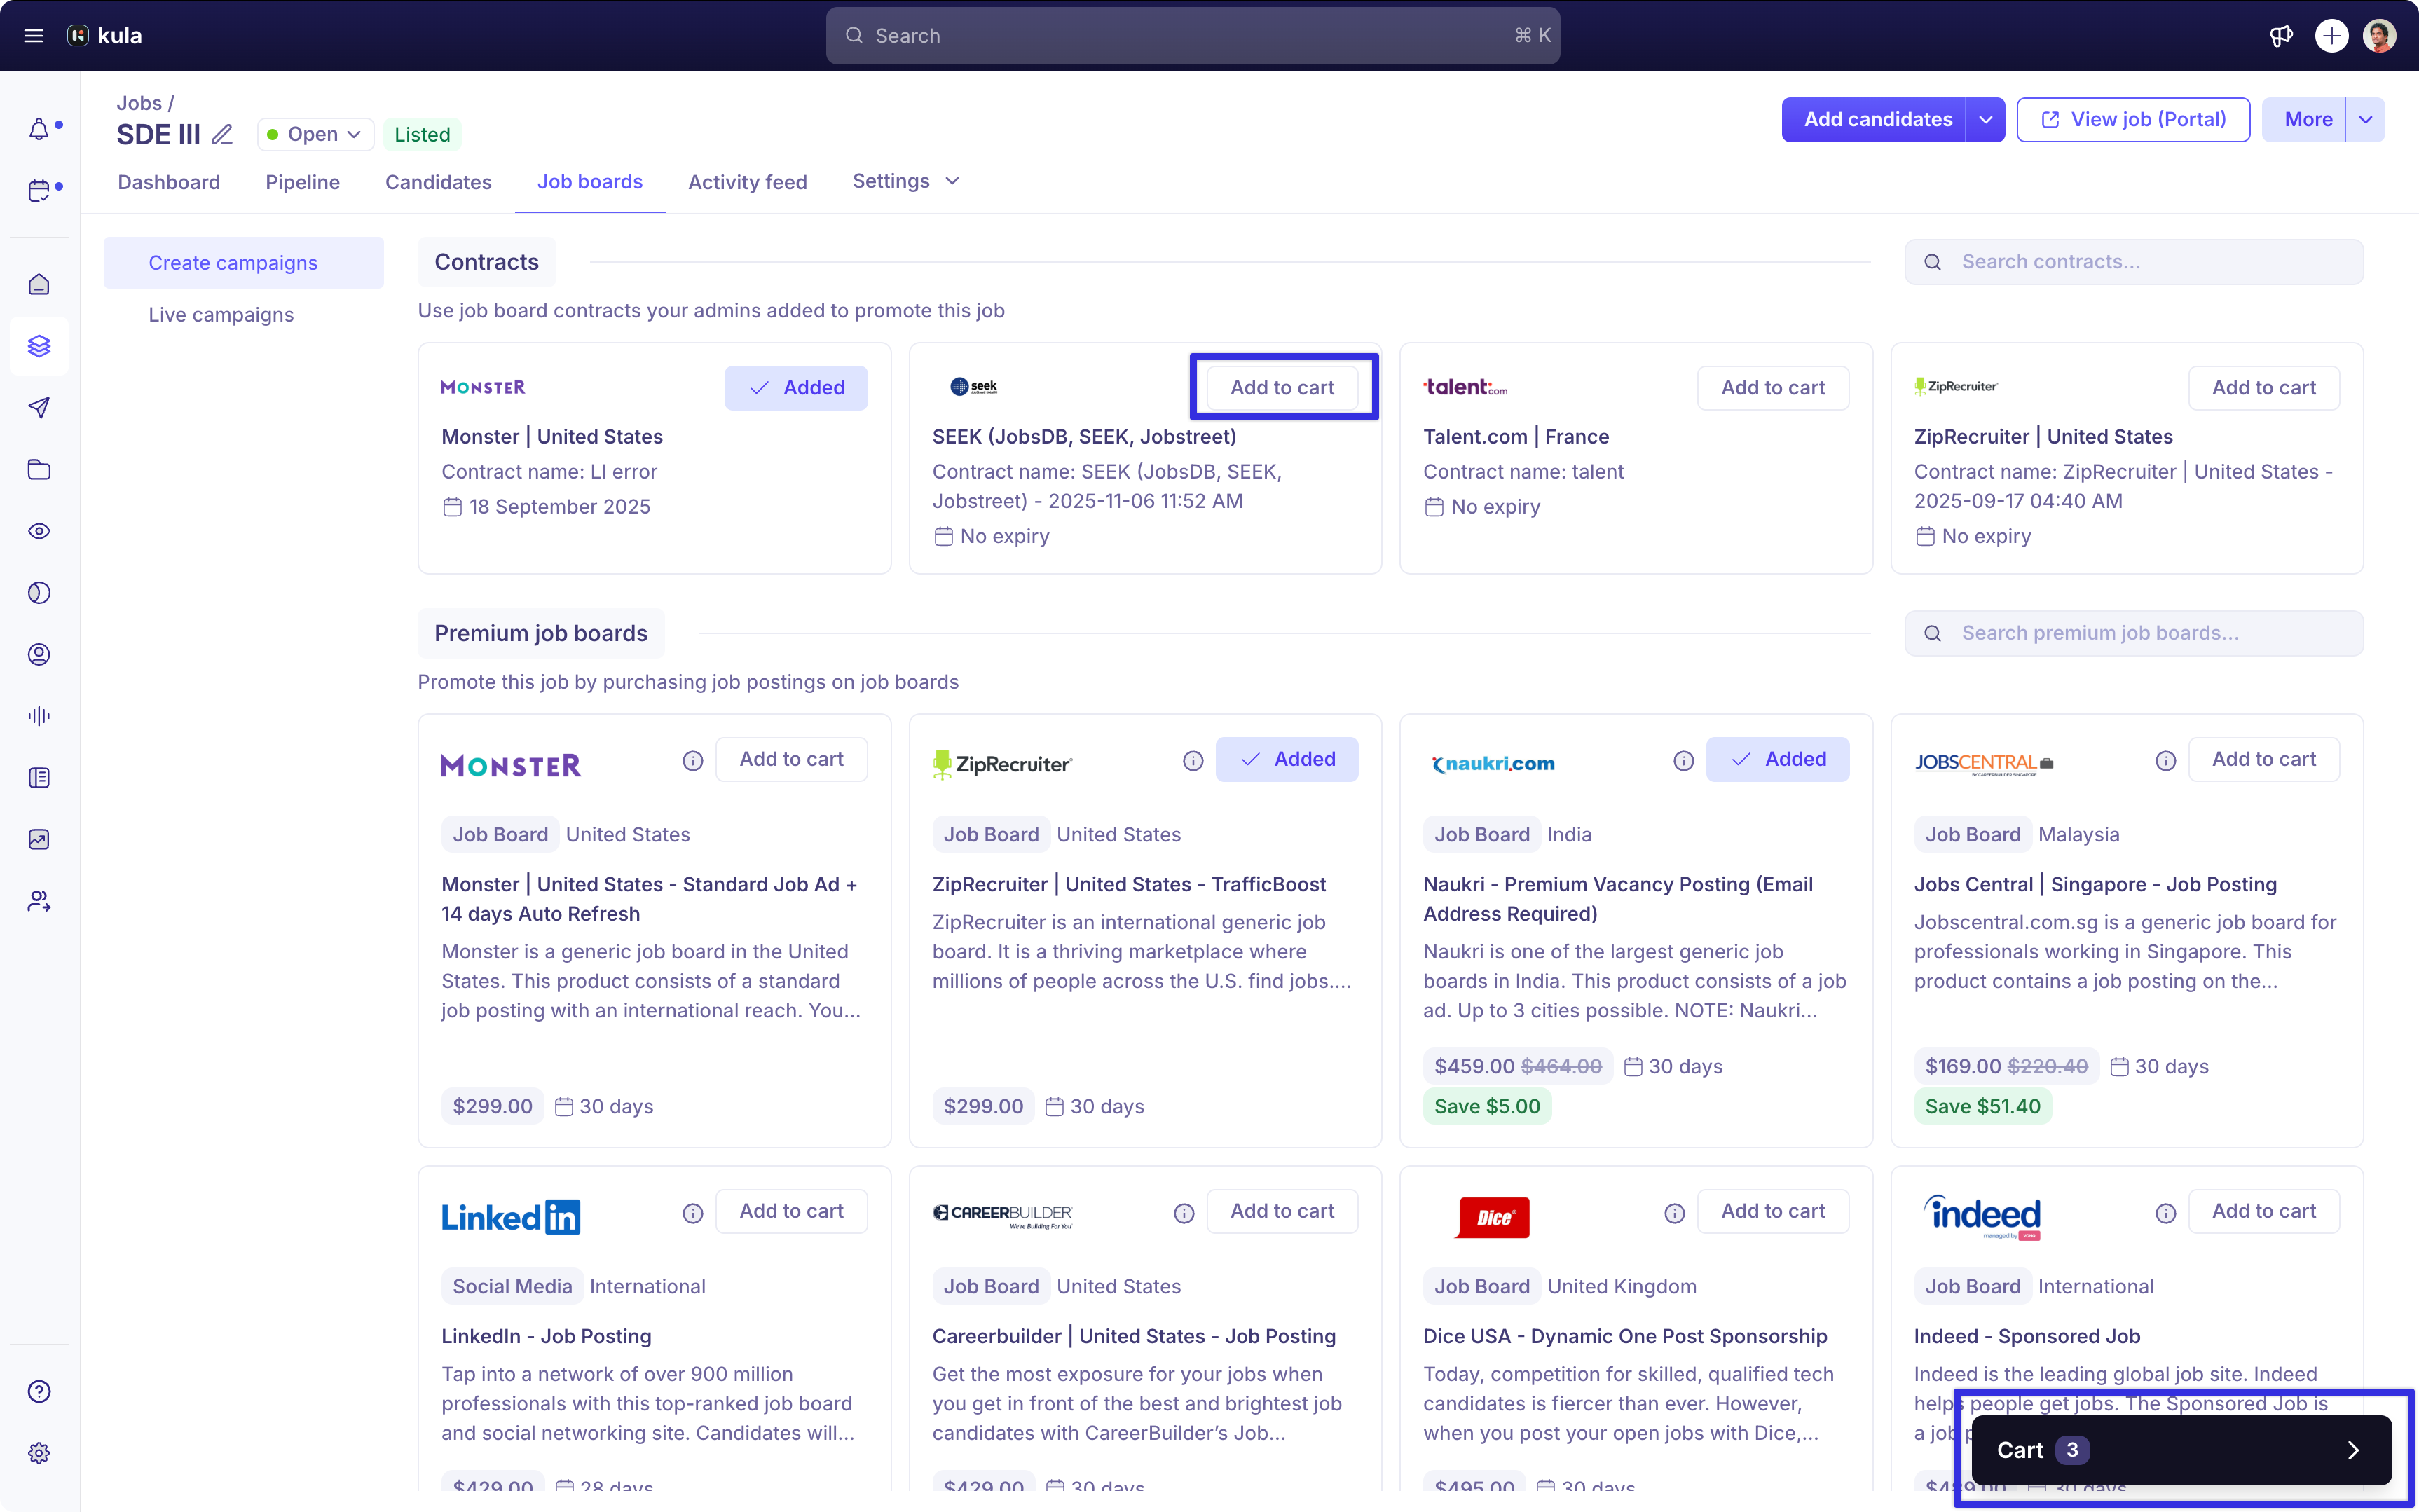The image size is (2419, 1512).
Task: Open settings gear icon at sidebar bottom
Action: [39, 1453]
